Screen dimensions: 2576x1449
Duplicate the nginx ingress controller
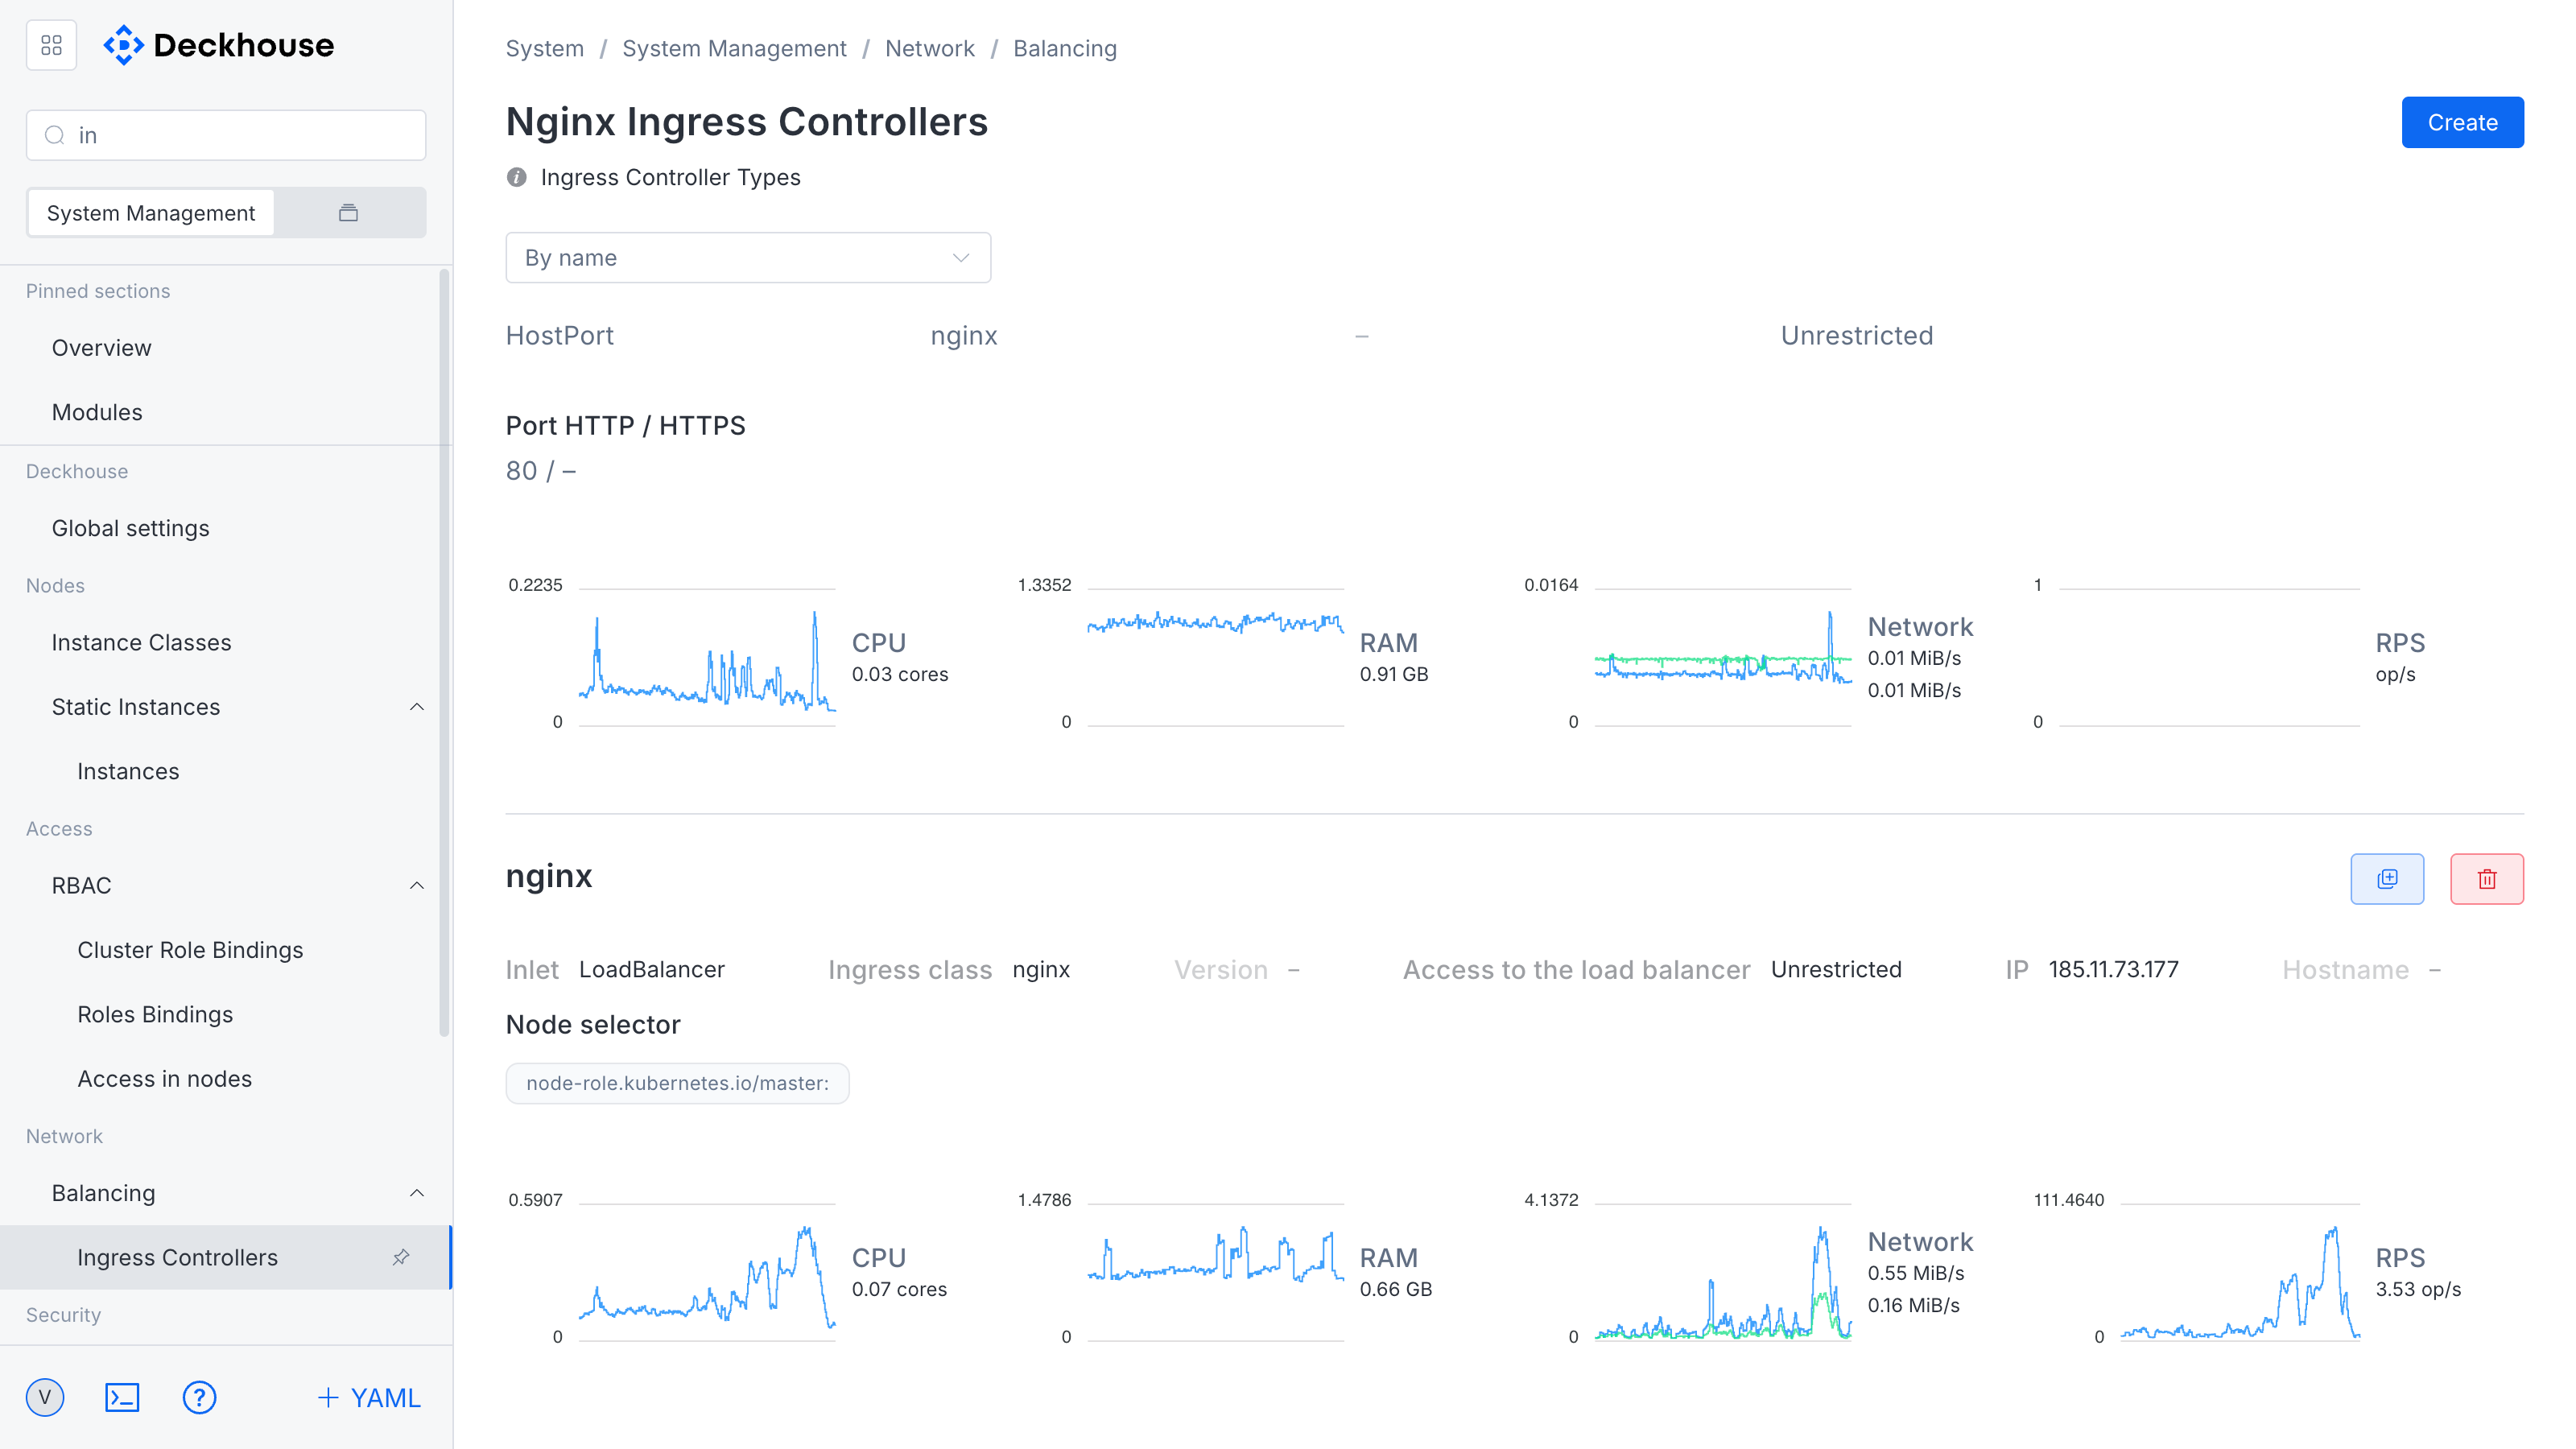[x=2387, y=879]
